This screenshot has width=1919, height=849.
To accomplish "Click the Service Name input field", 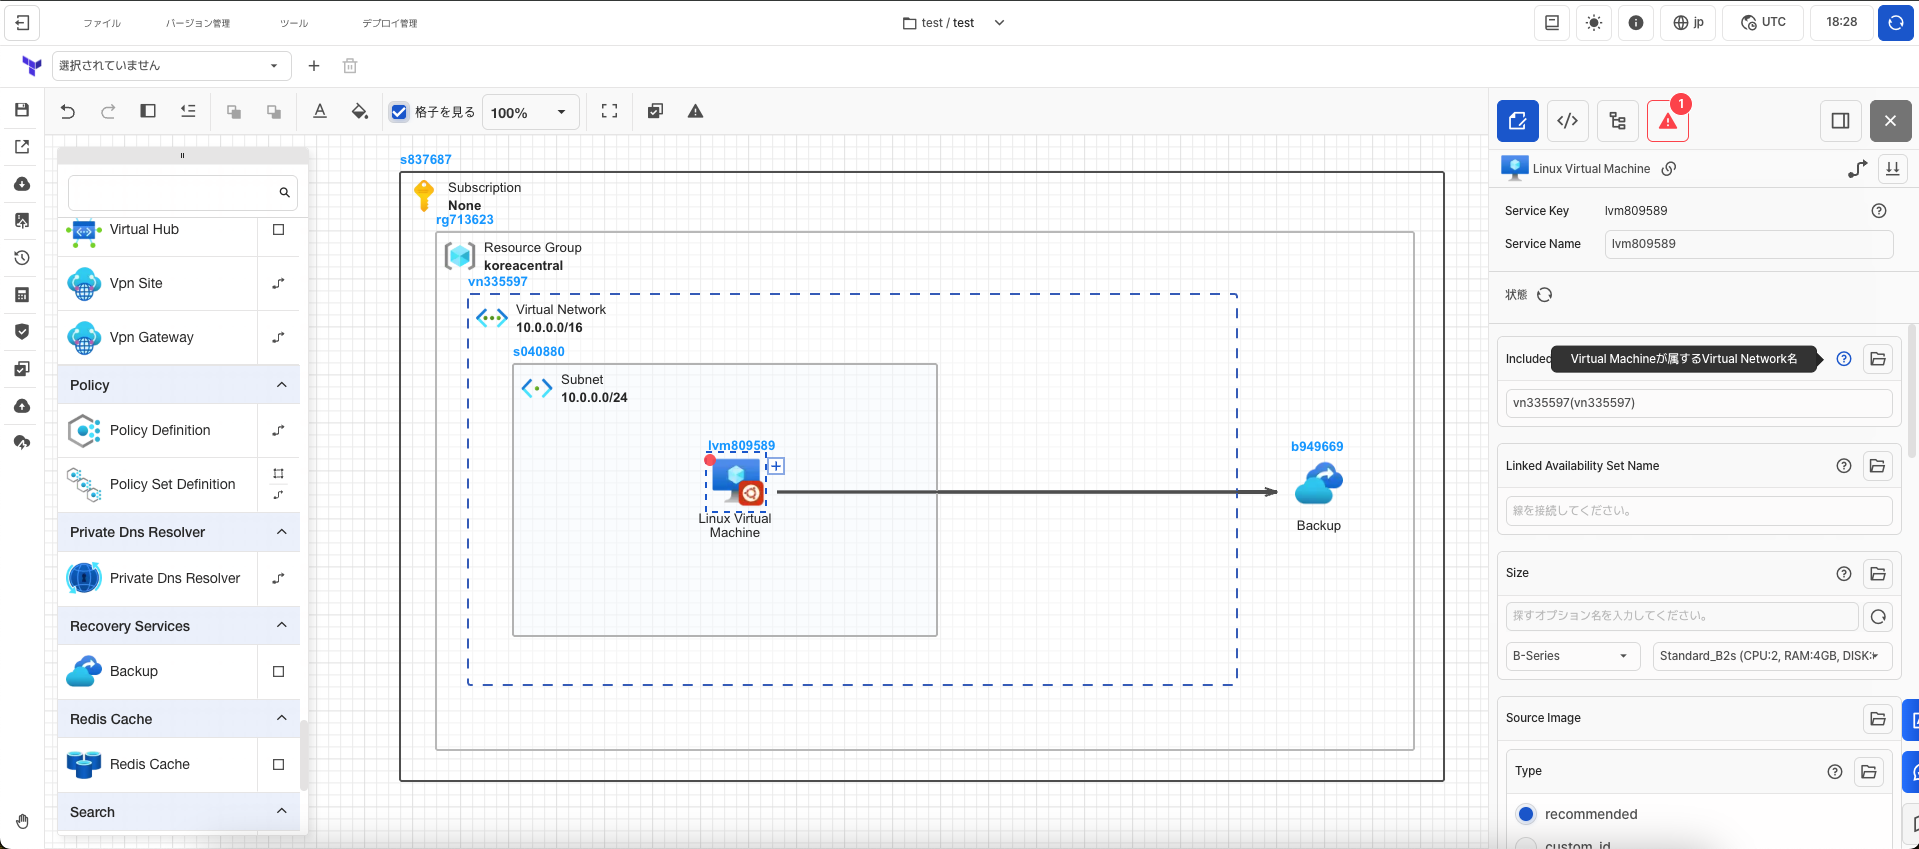I will point(1748,244).
